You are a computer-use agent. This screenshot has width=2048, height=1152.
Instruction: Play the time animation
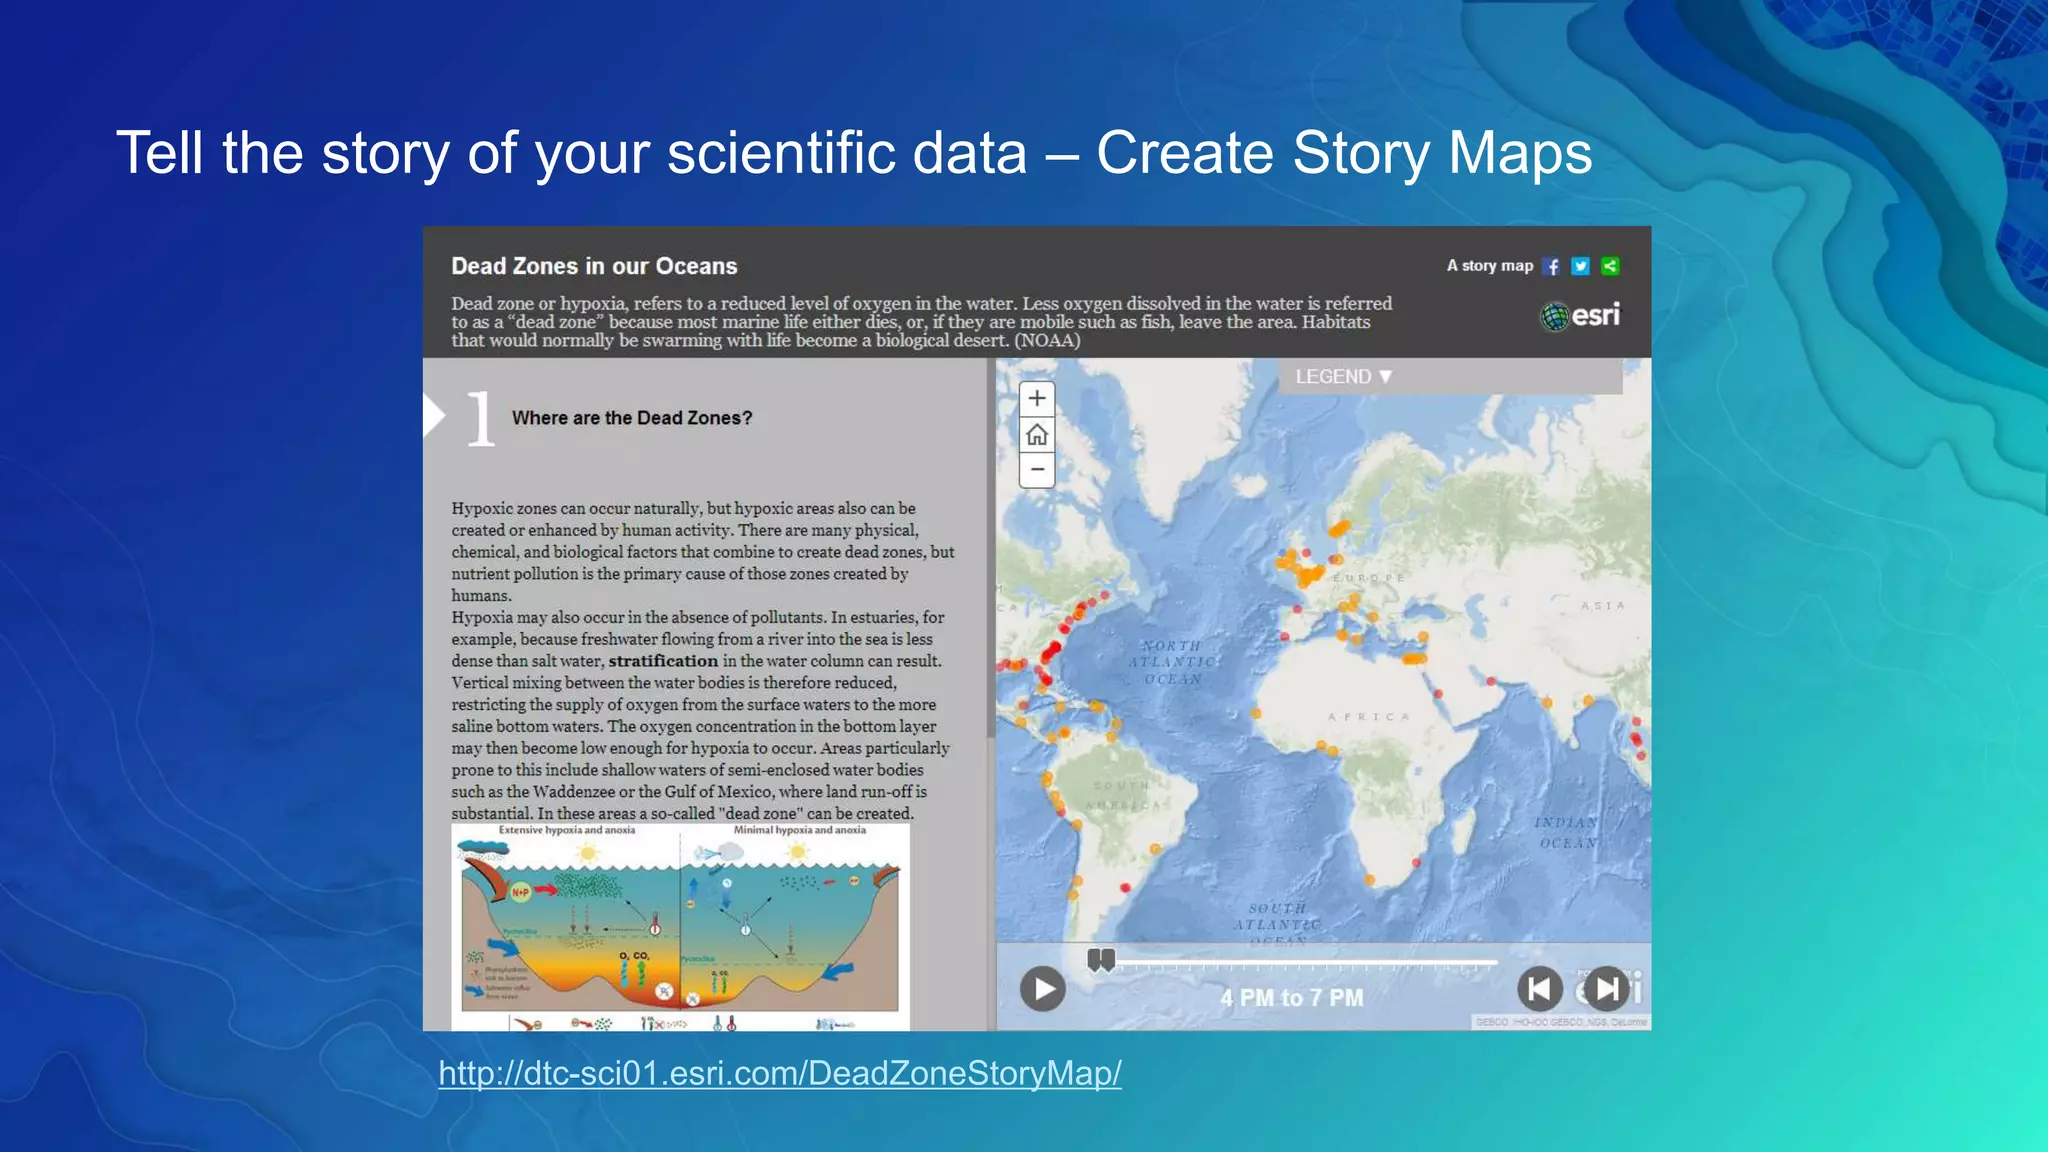coord(1043,989)
